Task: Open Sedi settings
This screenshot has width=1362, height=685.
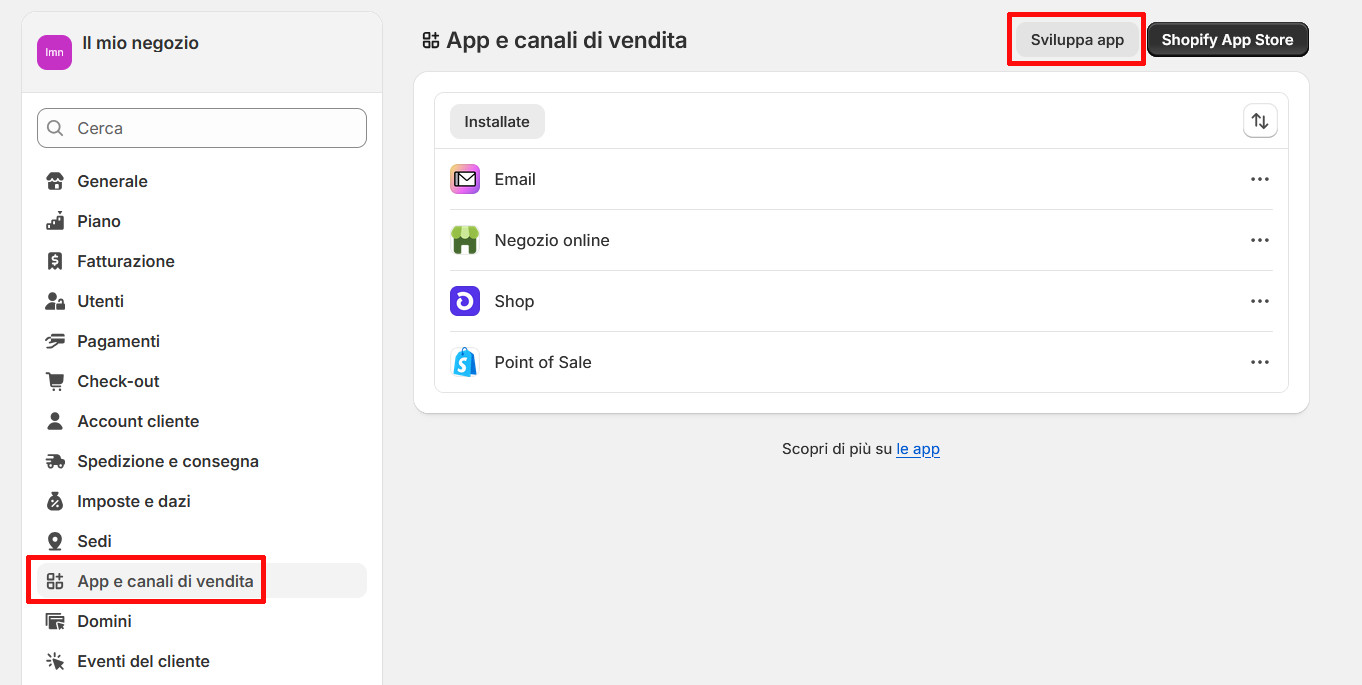Action: pos(202,541)
